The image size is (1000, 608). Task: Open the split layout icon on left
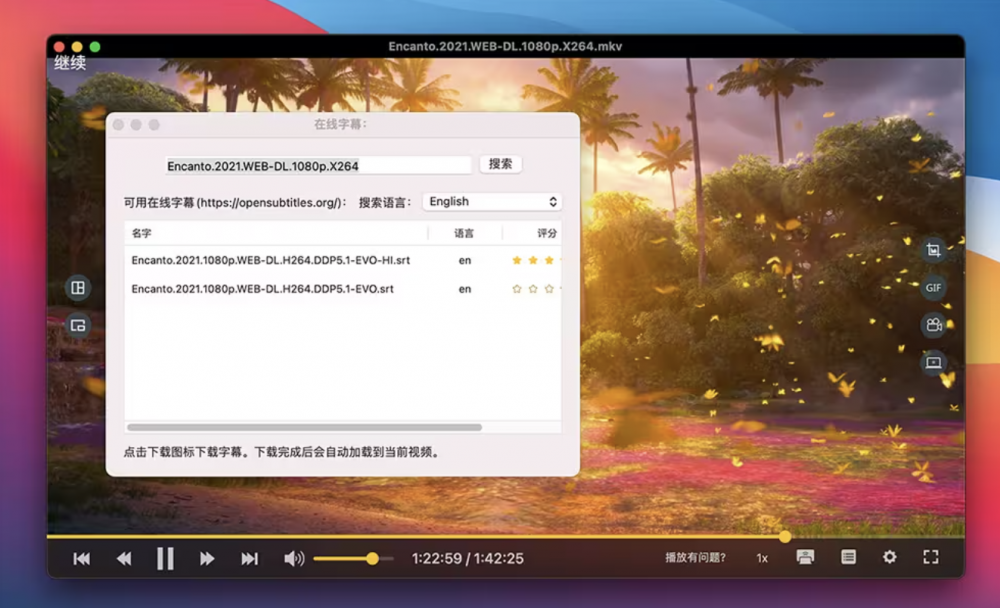[78, 288]
